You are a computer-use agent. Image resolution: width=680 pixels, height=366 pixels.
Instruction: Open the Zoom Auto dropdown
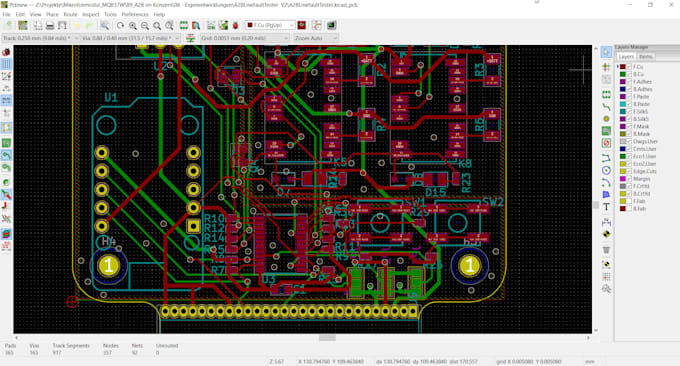[x=315, y=38]
